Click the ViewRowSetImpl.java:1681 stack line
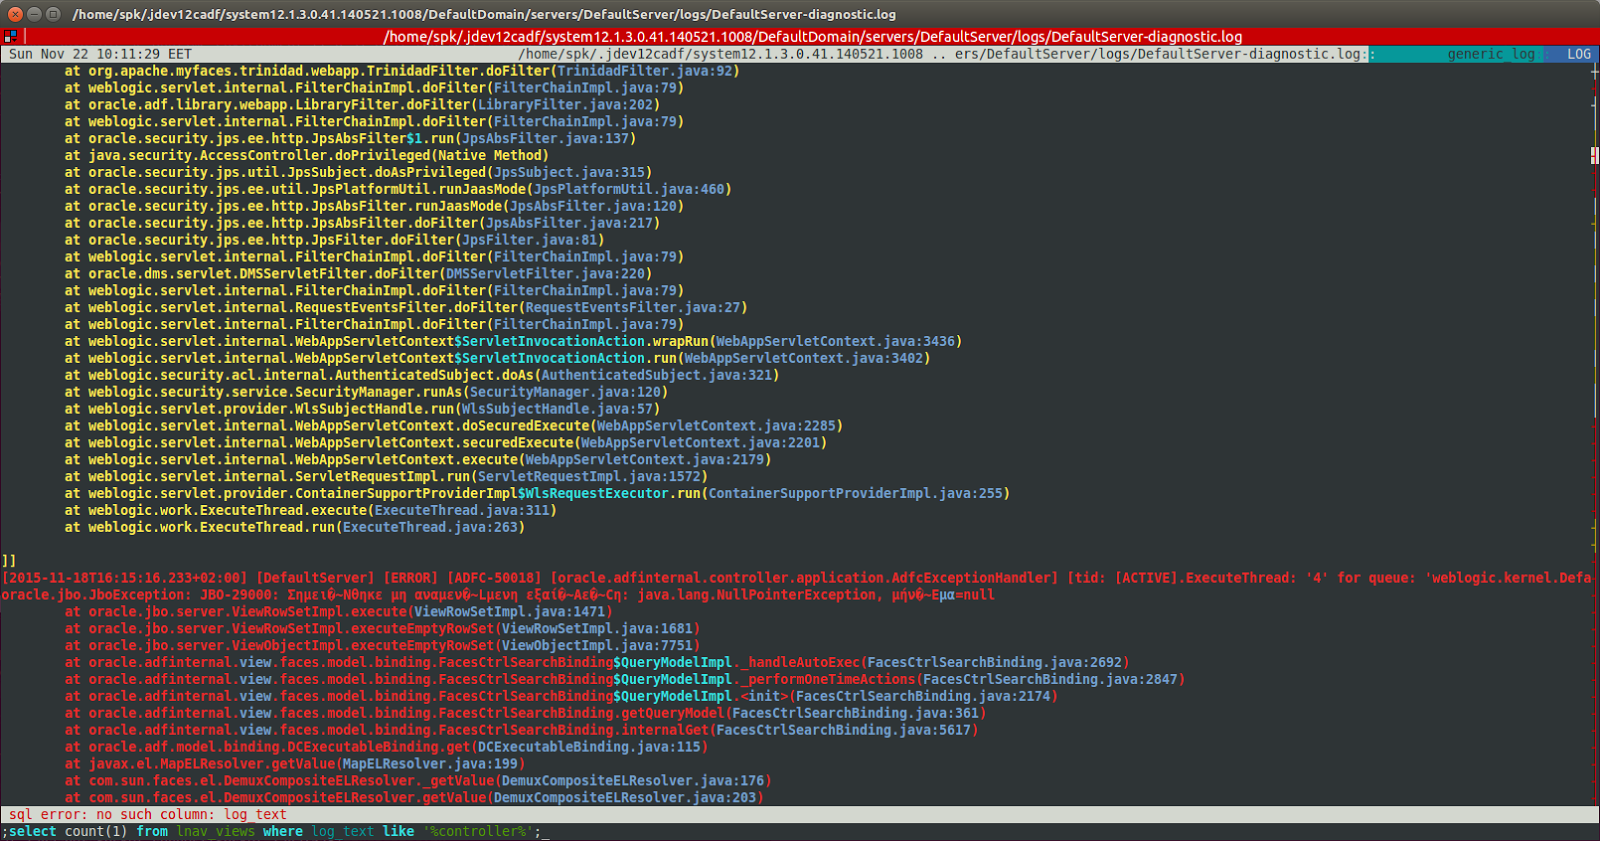This screenshot has height=841, width=1600. pyautogui.click(x=382, y=629)
